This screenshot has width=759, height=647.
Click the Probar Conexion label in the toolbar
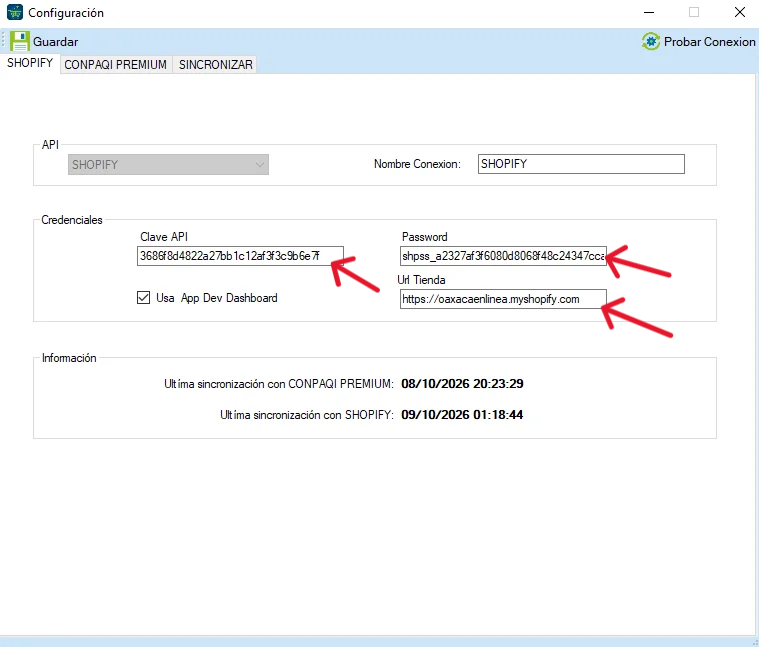tap(709, 42)
